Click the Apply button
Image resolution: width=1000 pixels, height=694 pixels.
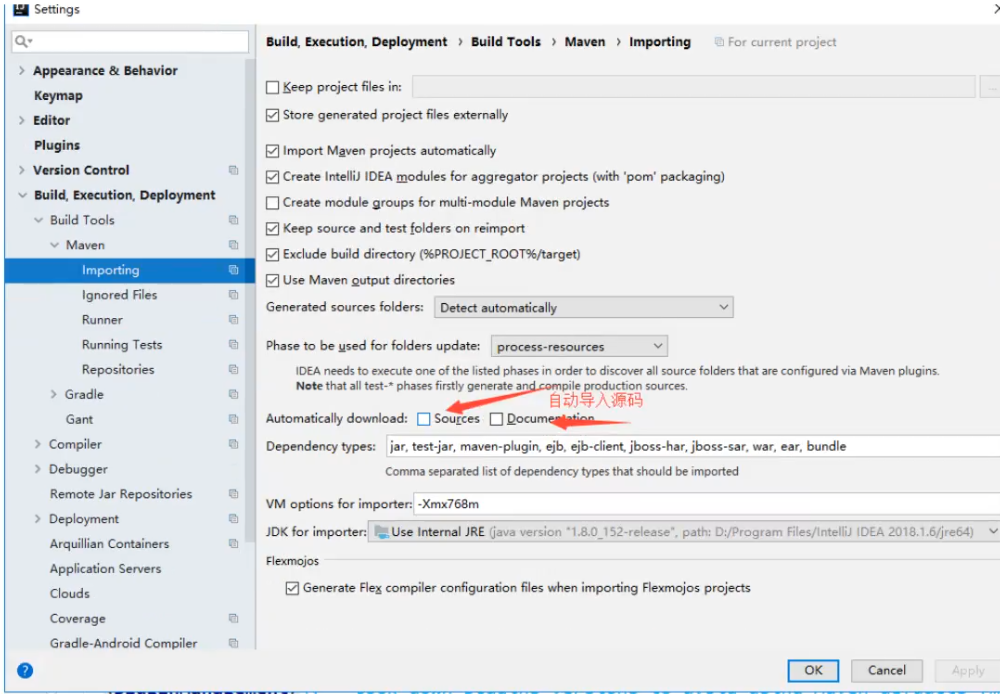coord(967,670)
